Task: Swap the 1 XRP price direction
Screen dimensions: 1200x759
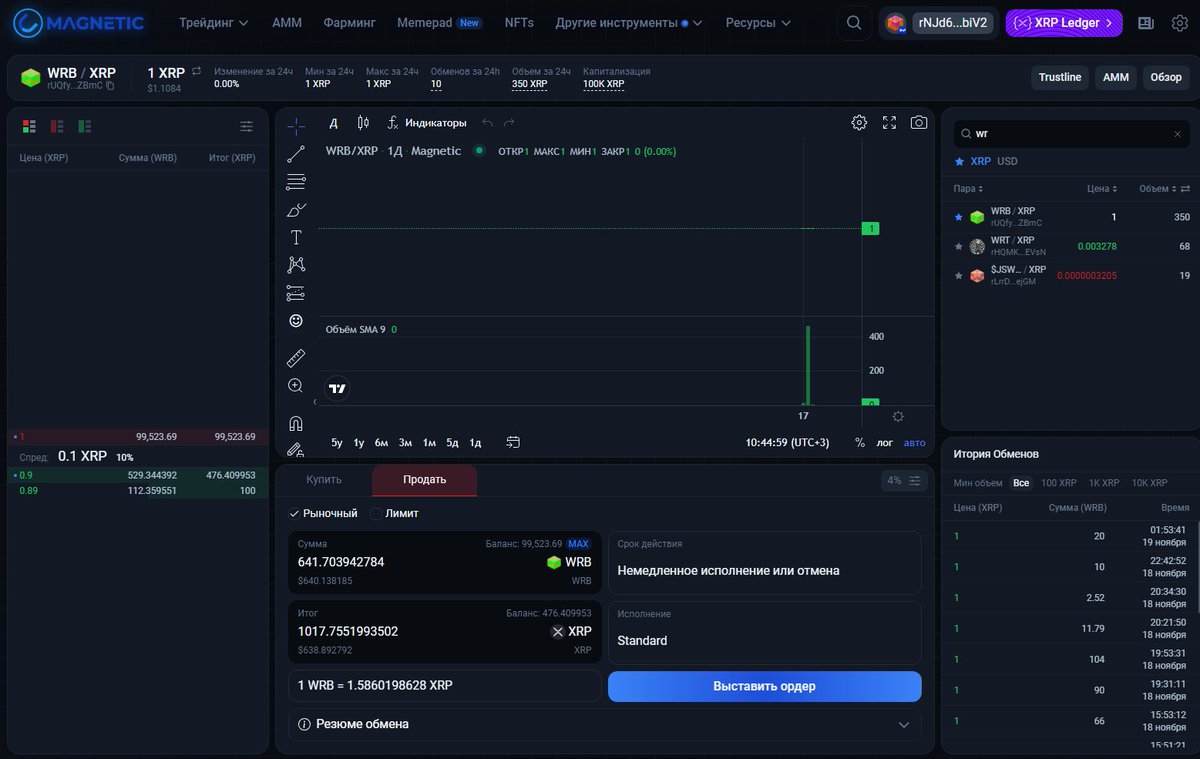Action: pos(197,72)
